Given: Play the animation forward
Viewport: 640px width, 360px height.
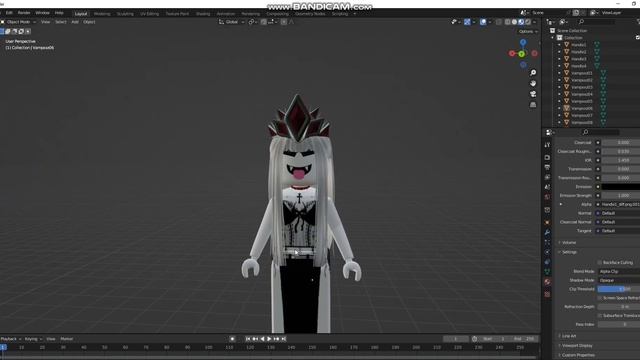Looking at the screenshot, I should (x=269, y=339).
